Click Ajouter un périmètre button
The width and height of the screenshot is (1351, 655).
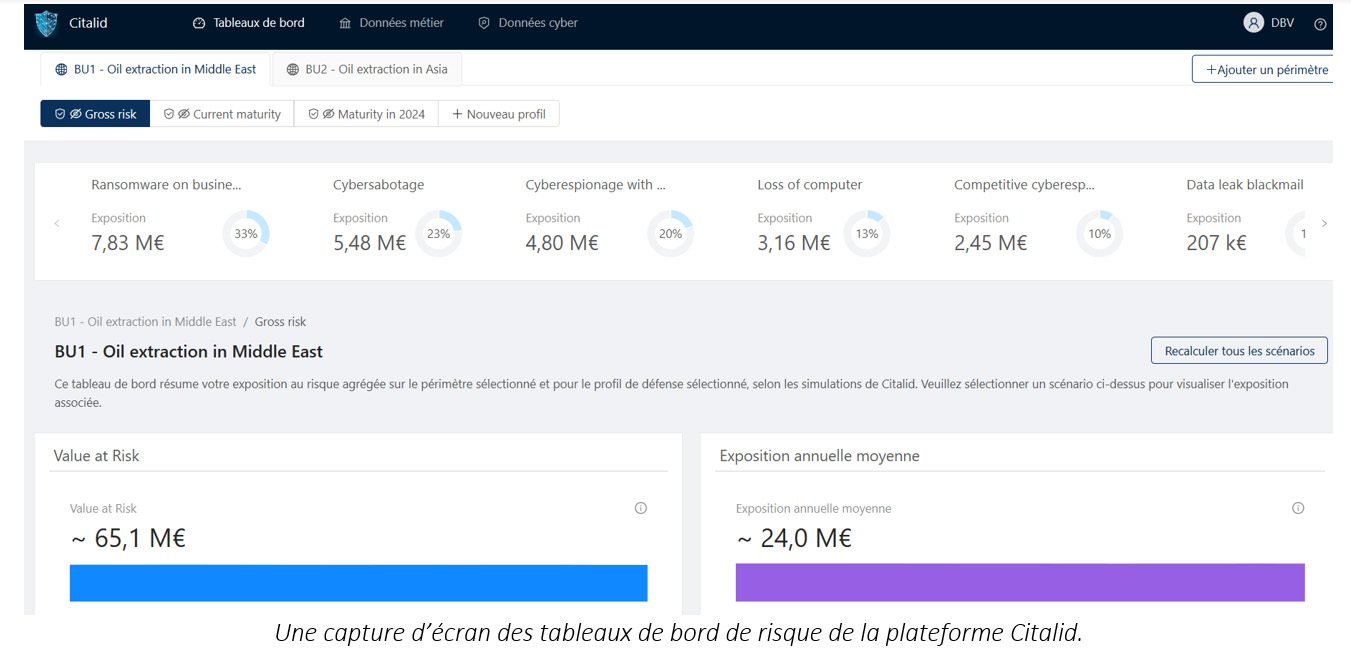1265,70
